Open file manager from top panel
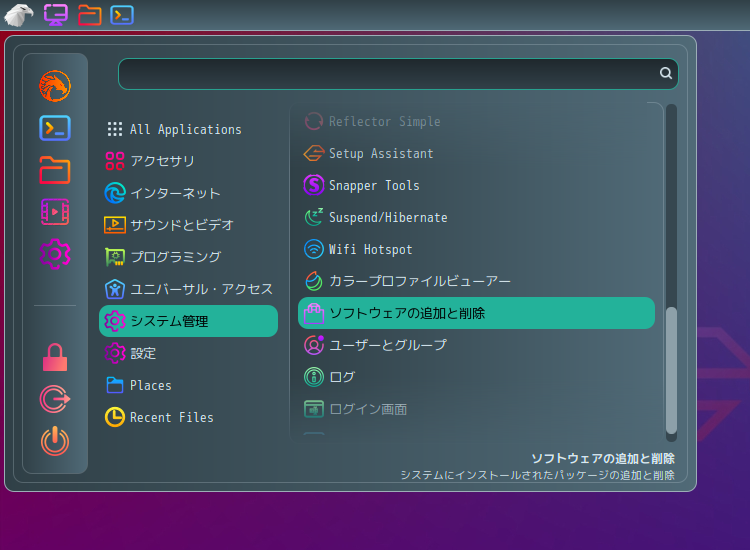Viewport: 750px width, 550px height. [89, 15]
